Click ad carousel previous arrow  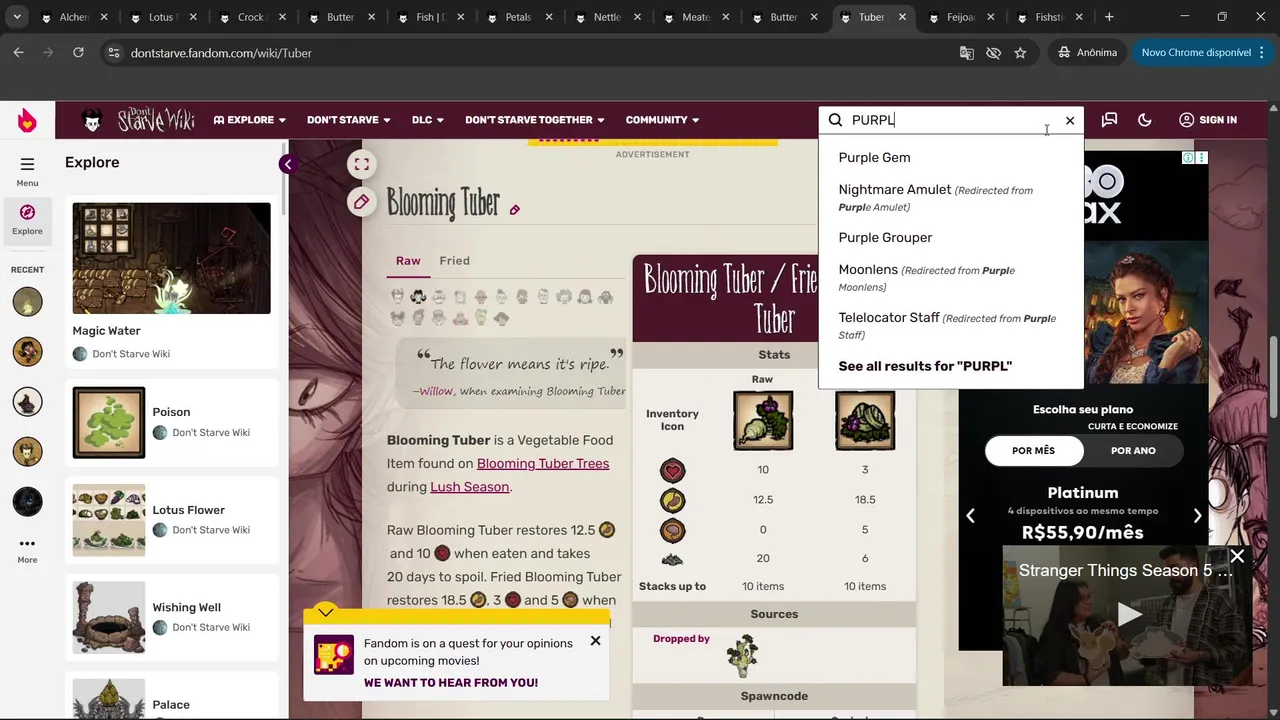pyautogui.click(x=970, y=516)
